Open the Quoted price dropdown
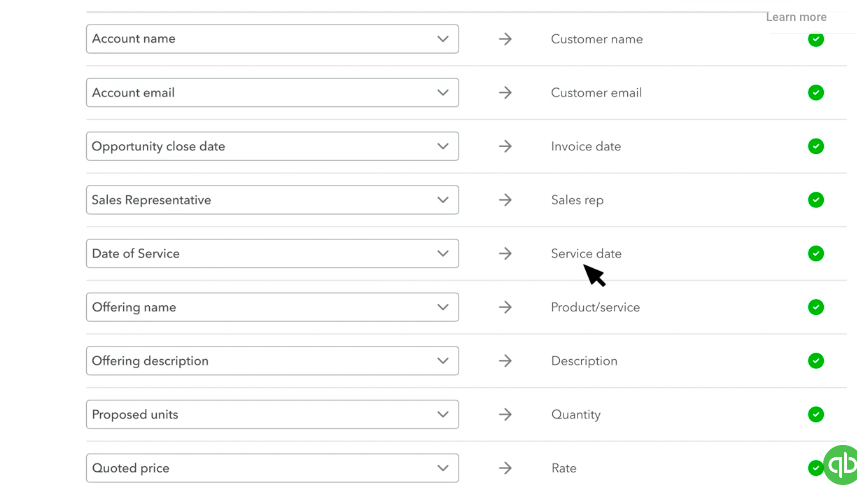The width and height of the screenshot is (857, 493). pos(272,468)
